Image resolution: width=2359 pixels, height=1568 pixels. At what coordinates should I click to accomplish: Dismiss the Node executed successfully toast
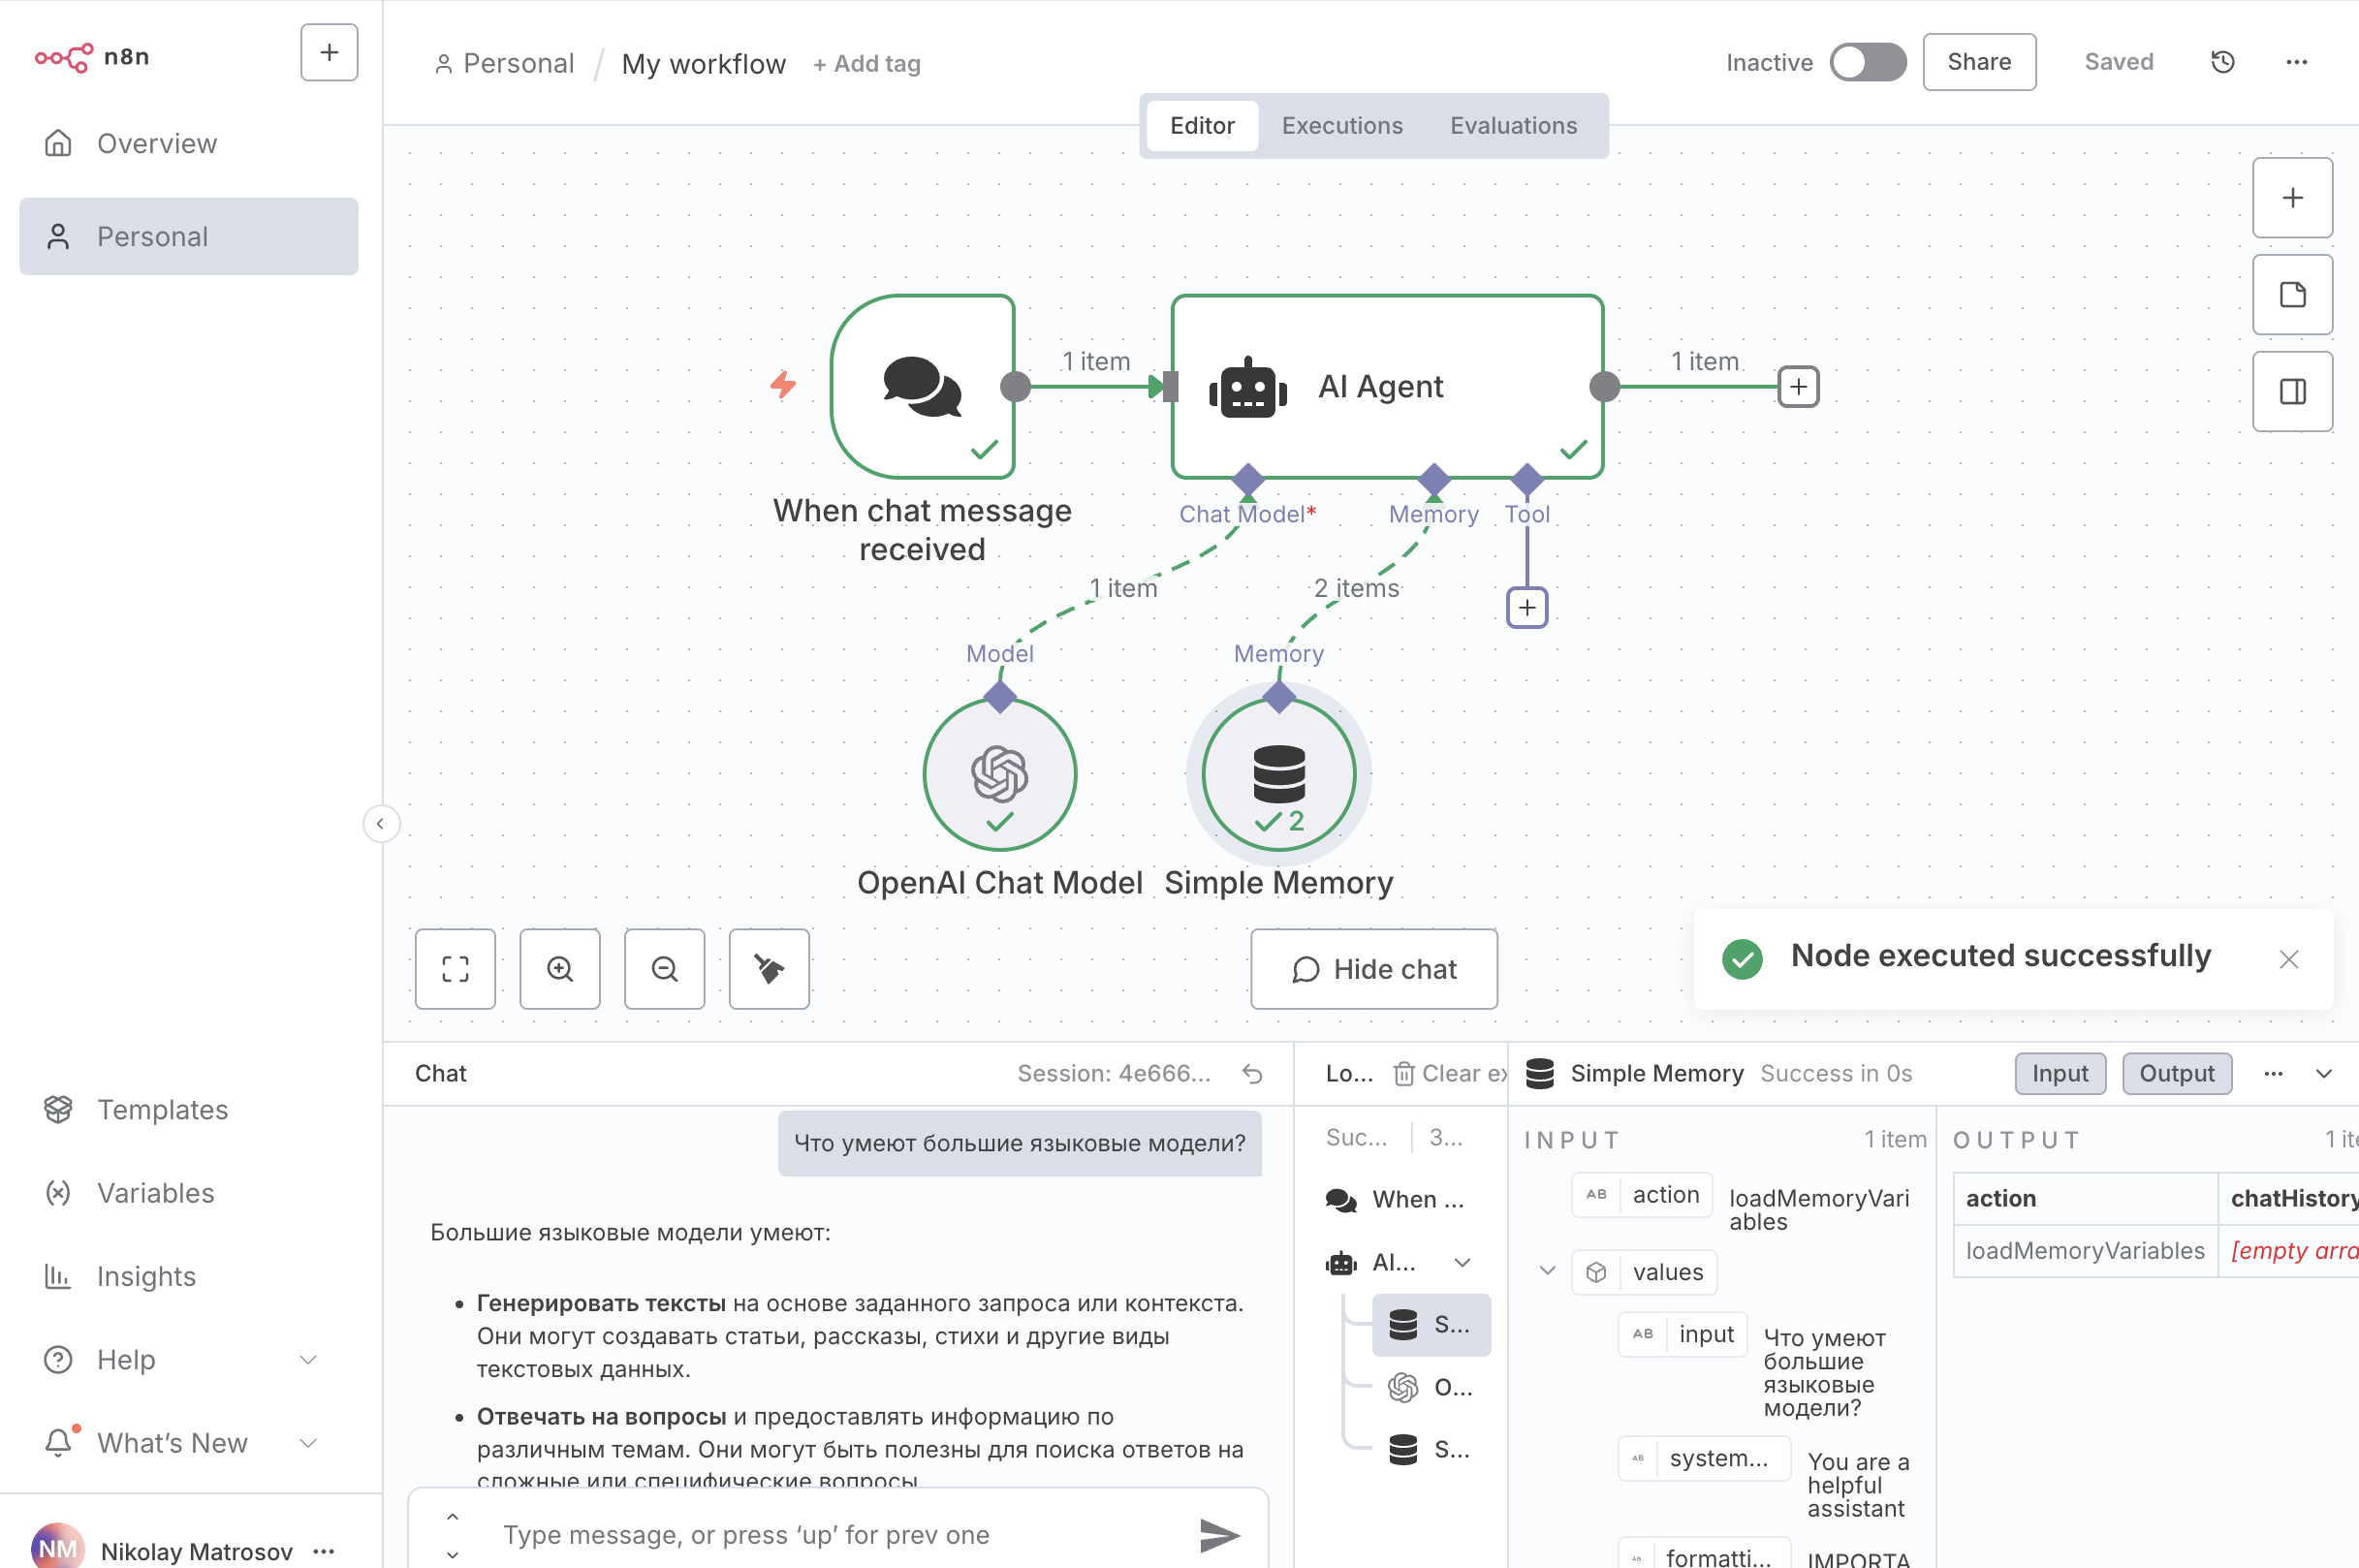[2288, 959]
